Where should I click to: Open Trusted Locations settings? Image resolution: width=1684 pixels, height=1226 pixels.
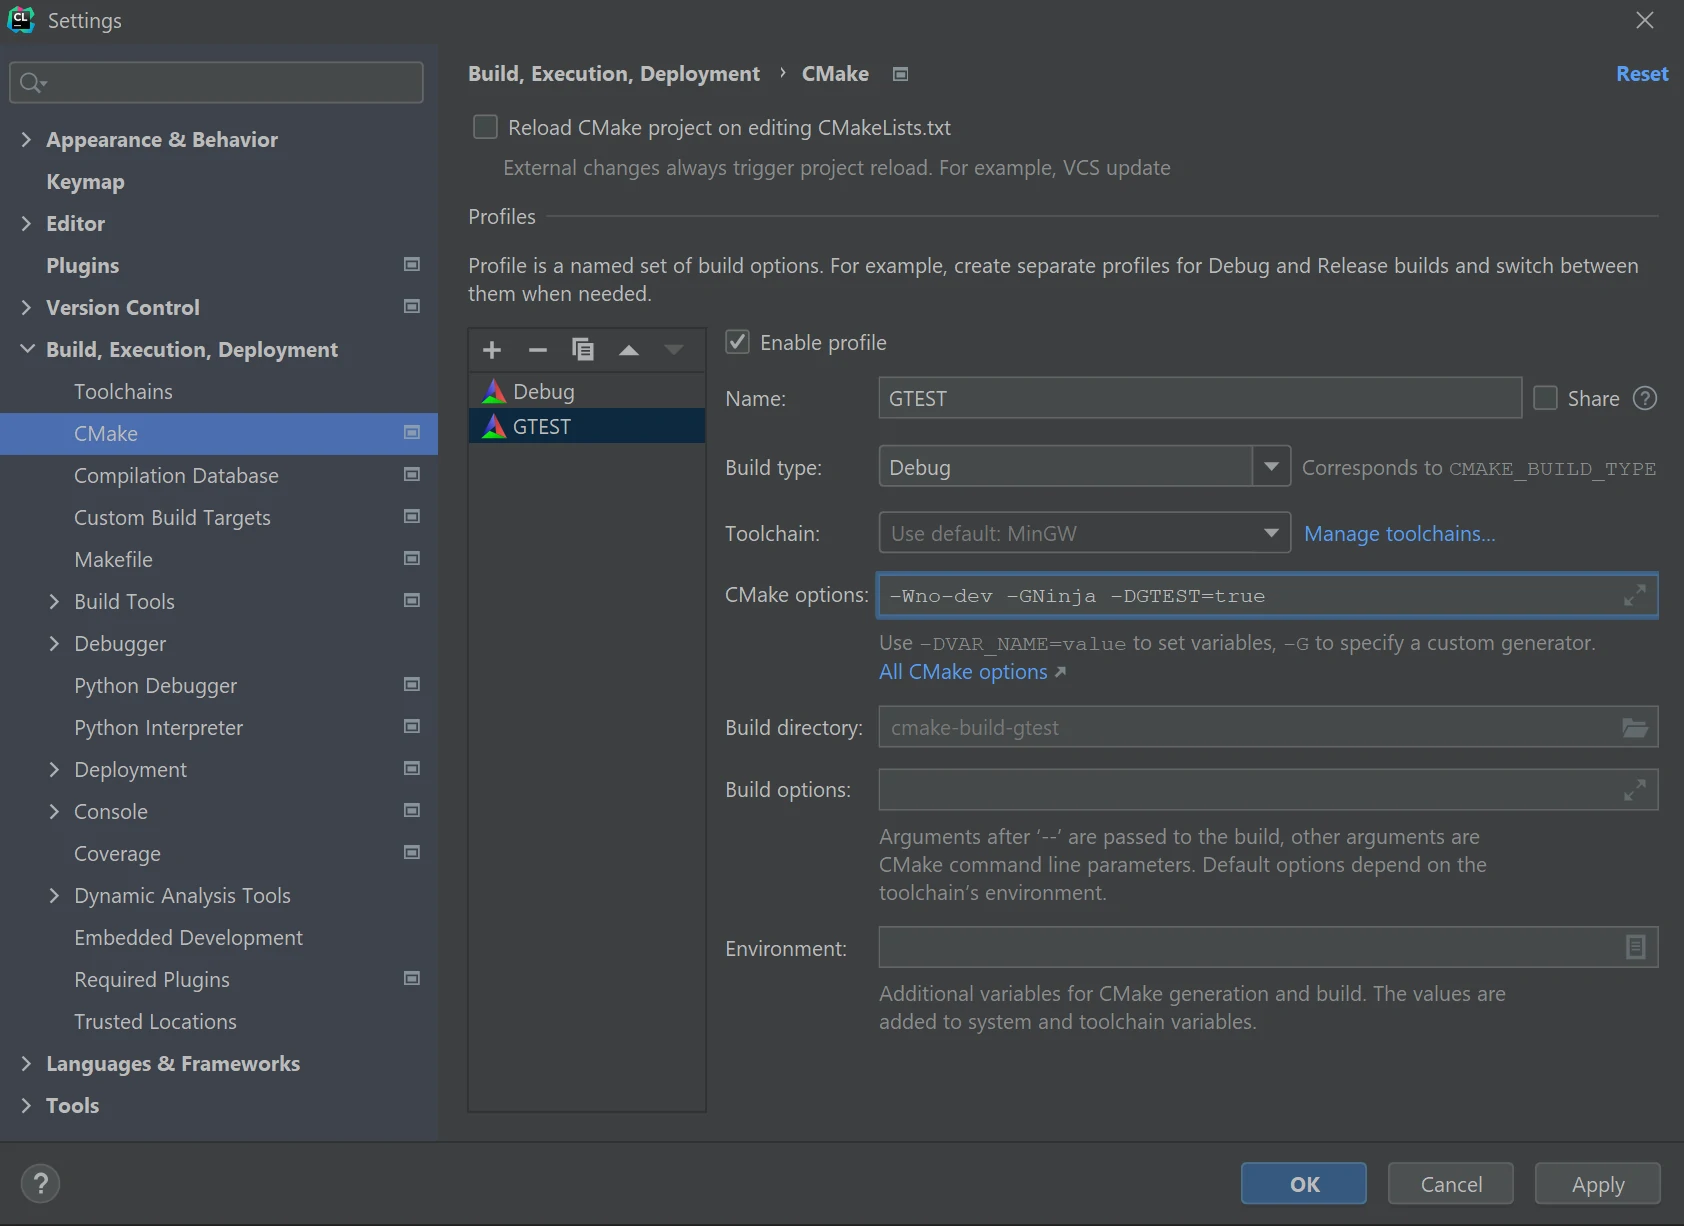click(x=155, y=1021)
